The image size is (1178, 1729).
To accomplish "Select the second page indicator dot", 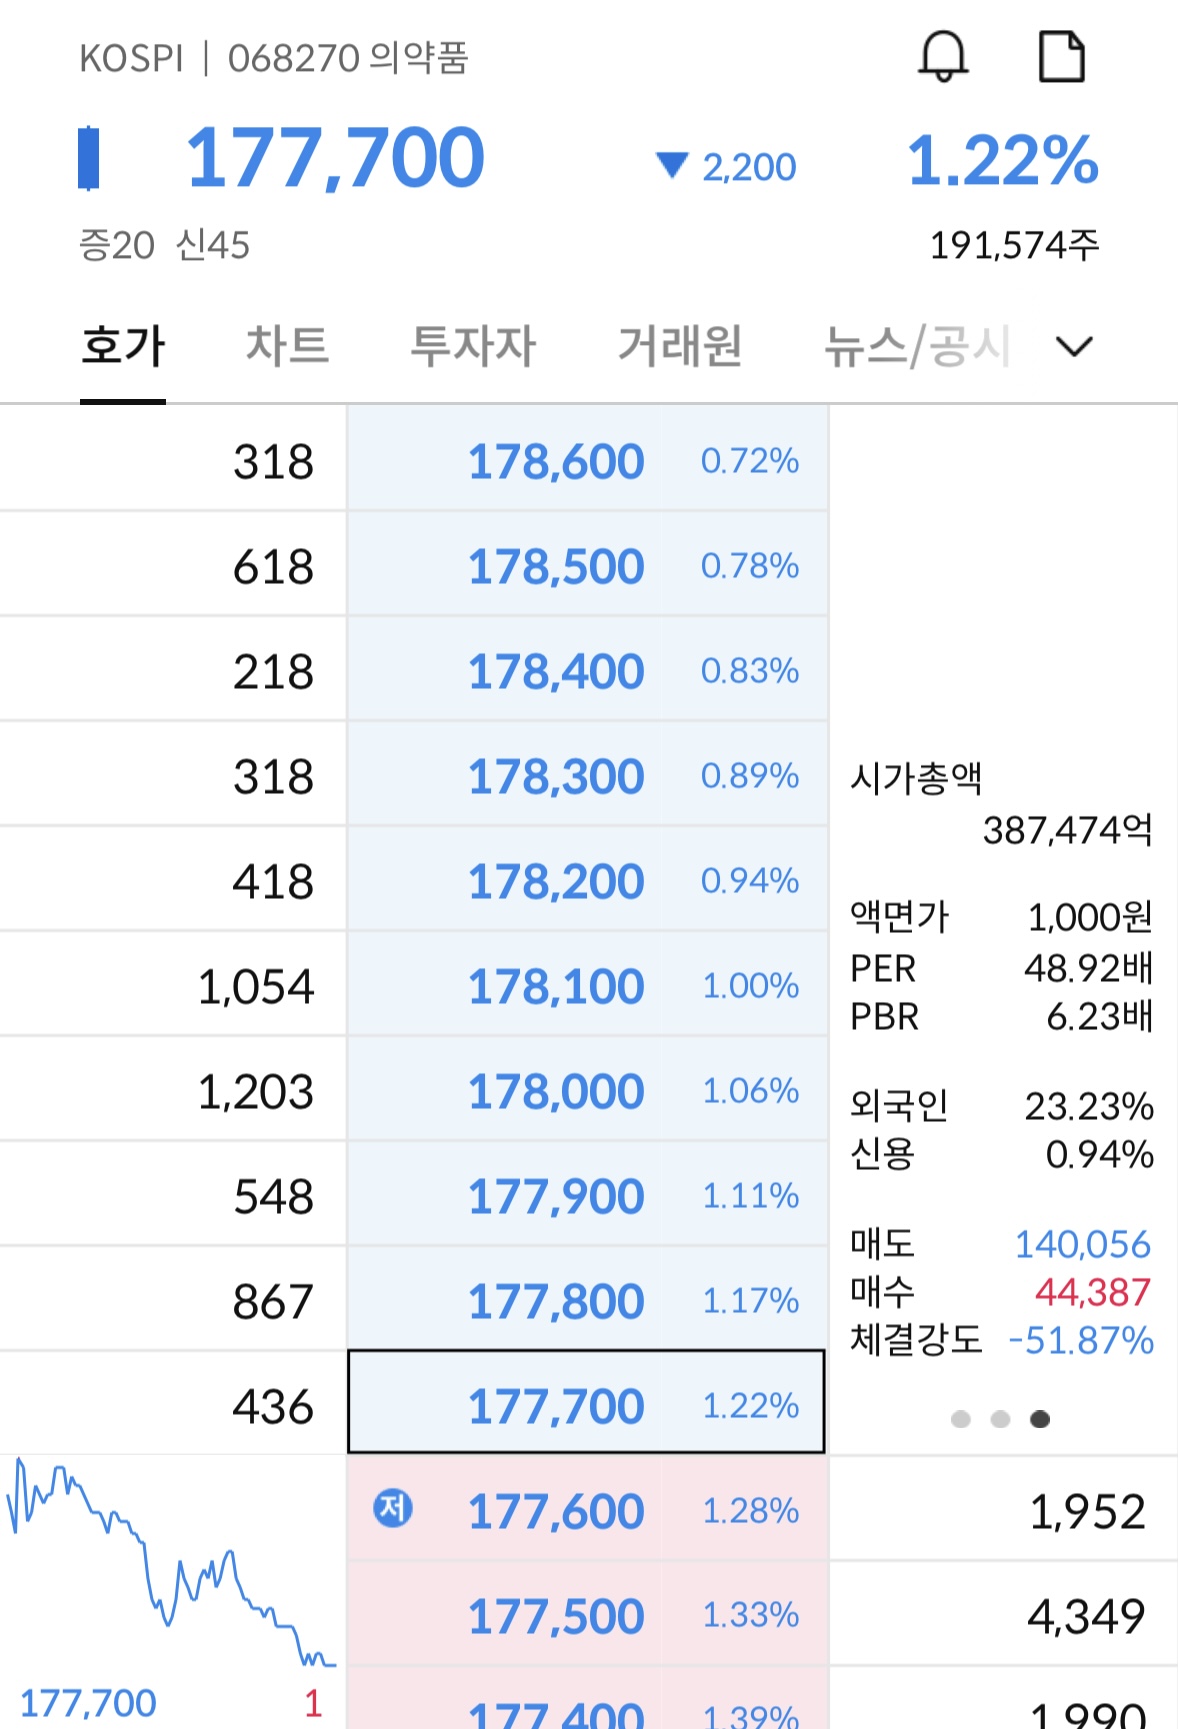I will click(1000, 1419).
